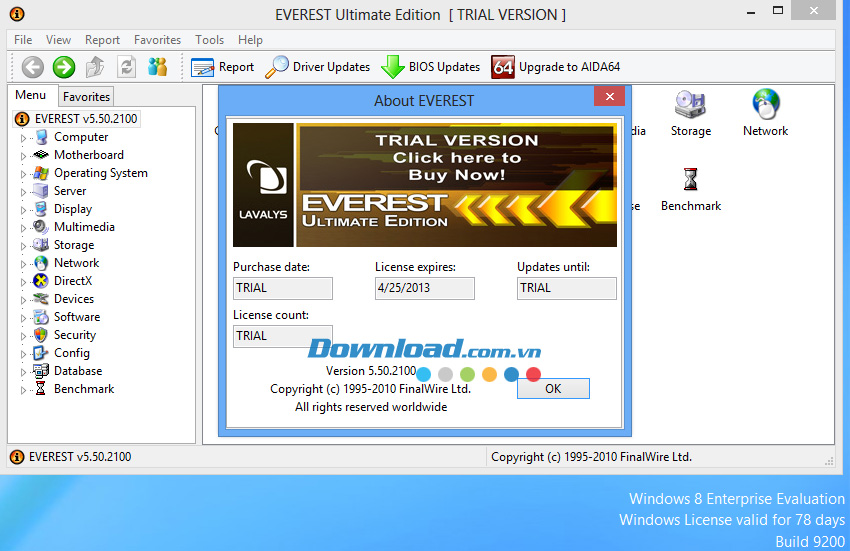Select the Benchmark hourglass icon in the tree
The height and width of the screenshot is (551, 850).
pyautogui.click(x=41, y=389)
